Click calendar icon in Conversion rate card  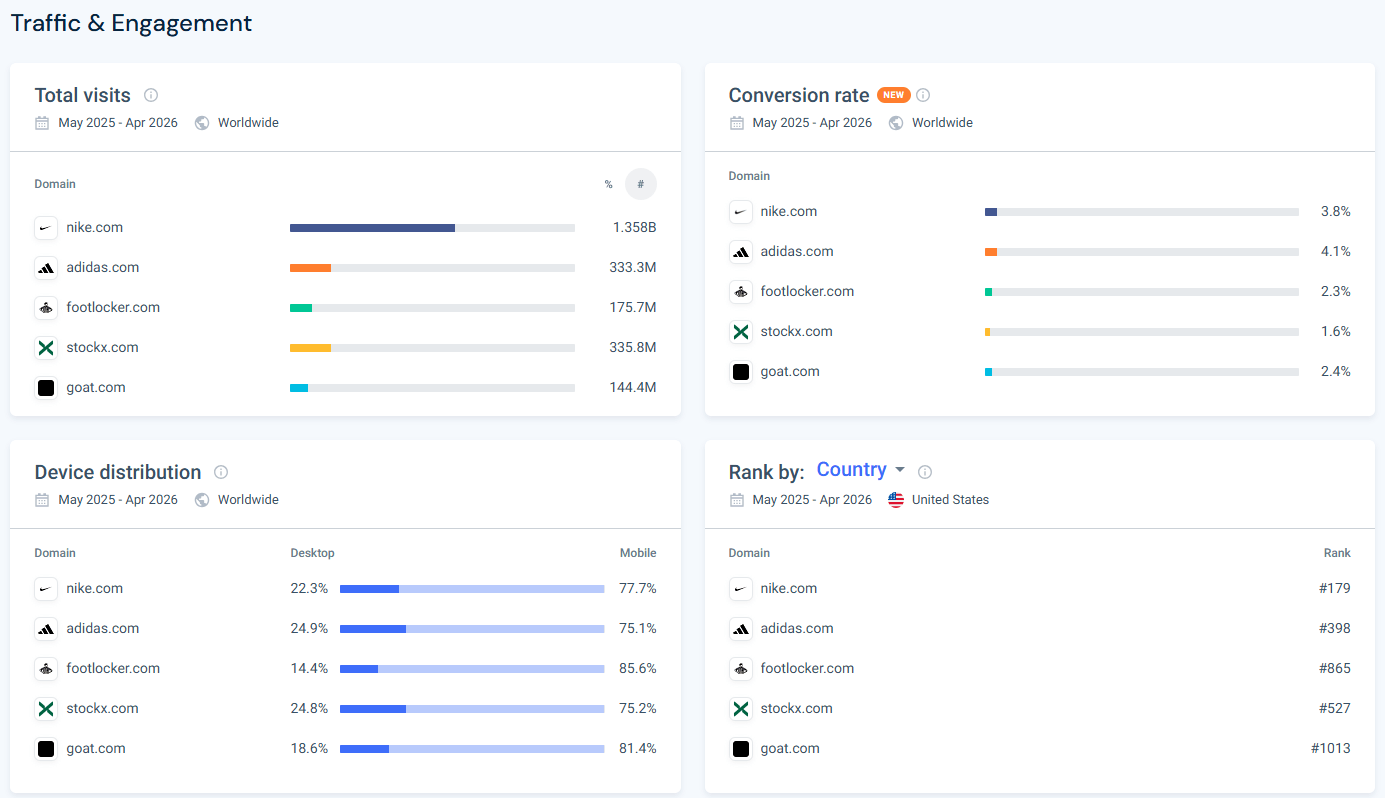point(736,123)
